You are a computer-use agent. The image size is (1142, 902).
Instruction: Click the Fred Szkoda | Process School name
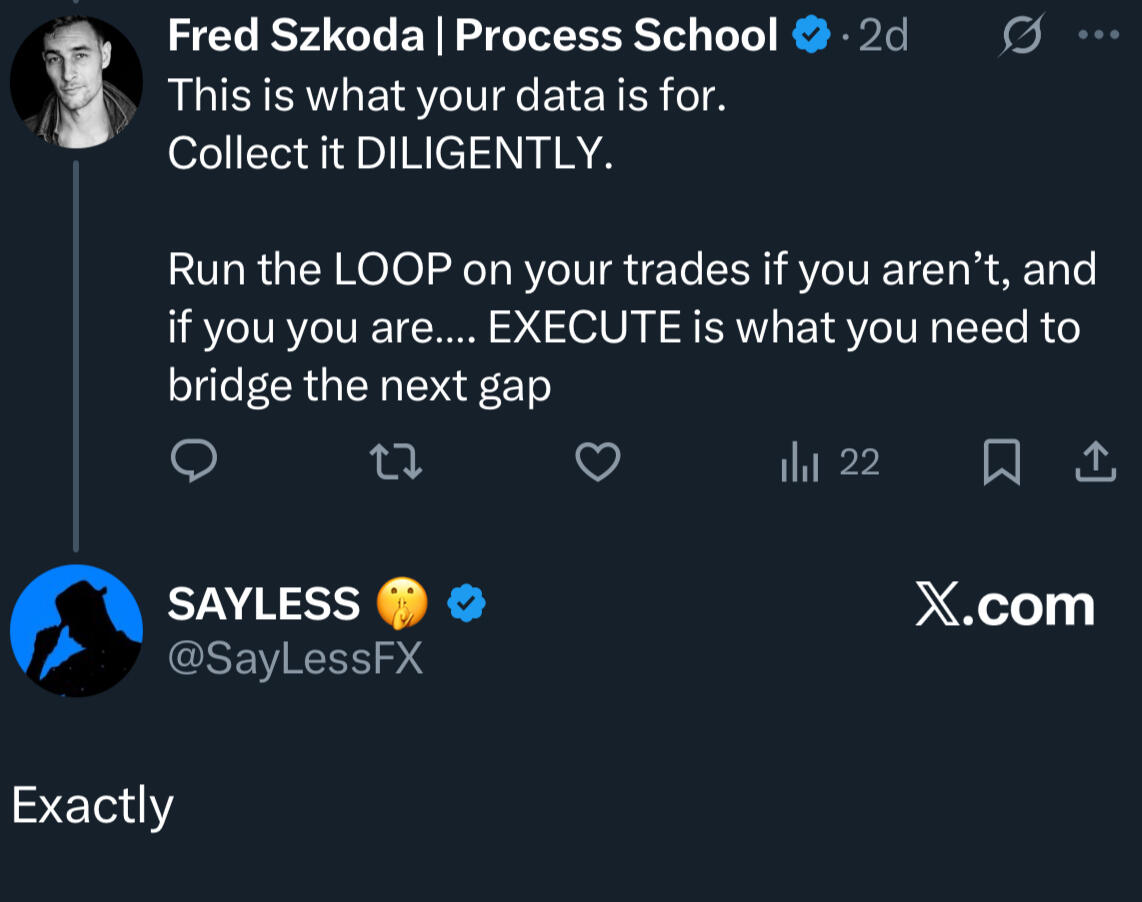[472, 37]
